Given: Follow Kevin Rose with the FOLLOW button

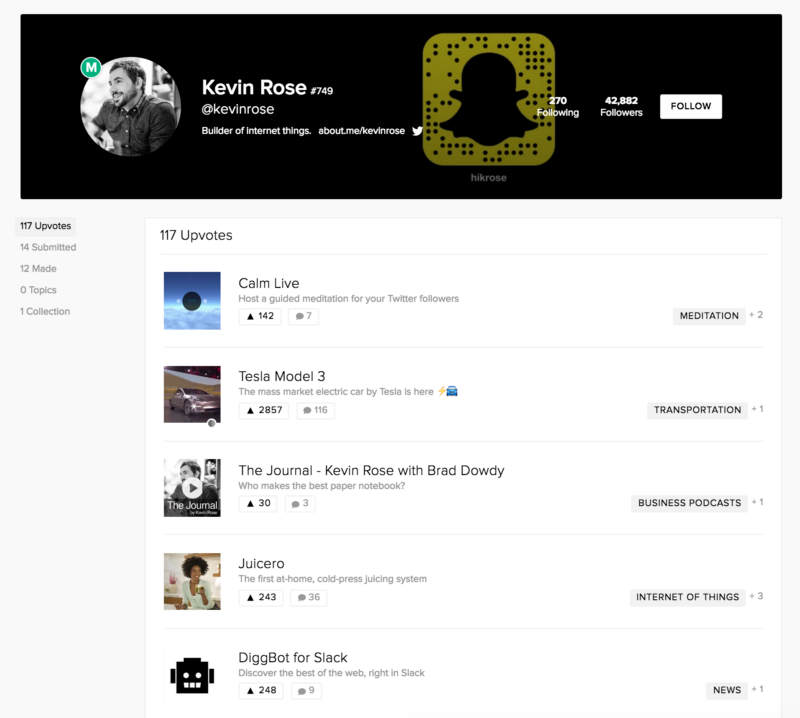Looking at the screenshot, I should (691, 106).
